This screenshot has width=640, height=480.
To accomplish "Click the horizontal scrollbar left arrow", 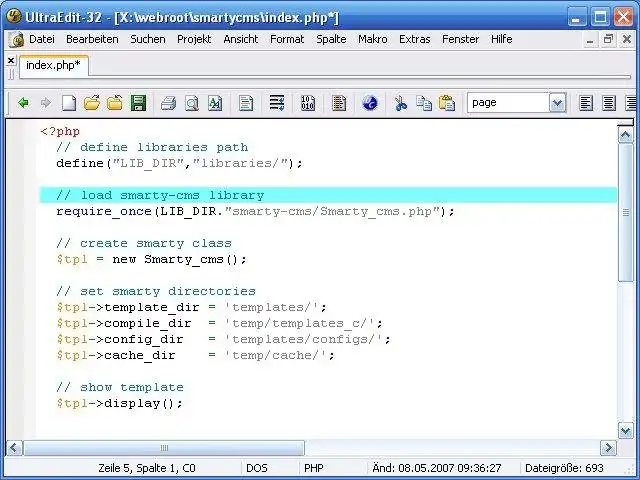I will pos(14,448).
